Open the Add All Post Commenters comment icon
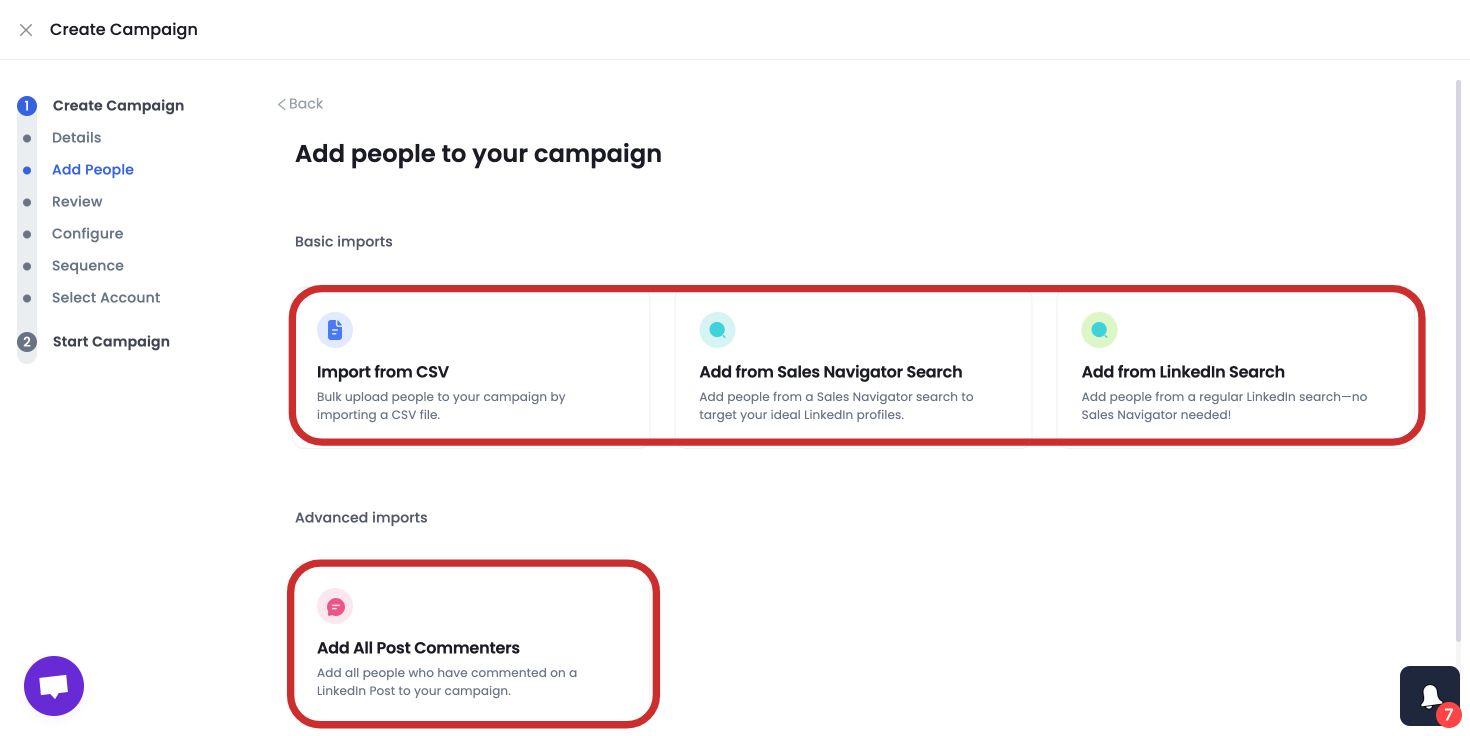1470x736 pixels. pyautogui.click(x=335, y=606)
